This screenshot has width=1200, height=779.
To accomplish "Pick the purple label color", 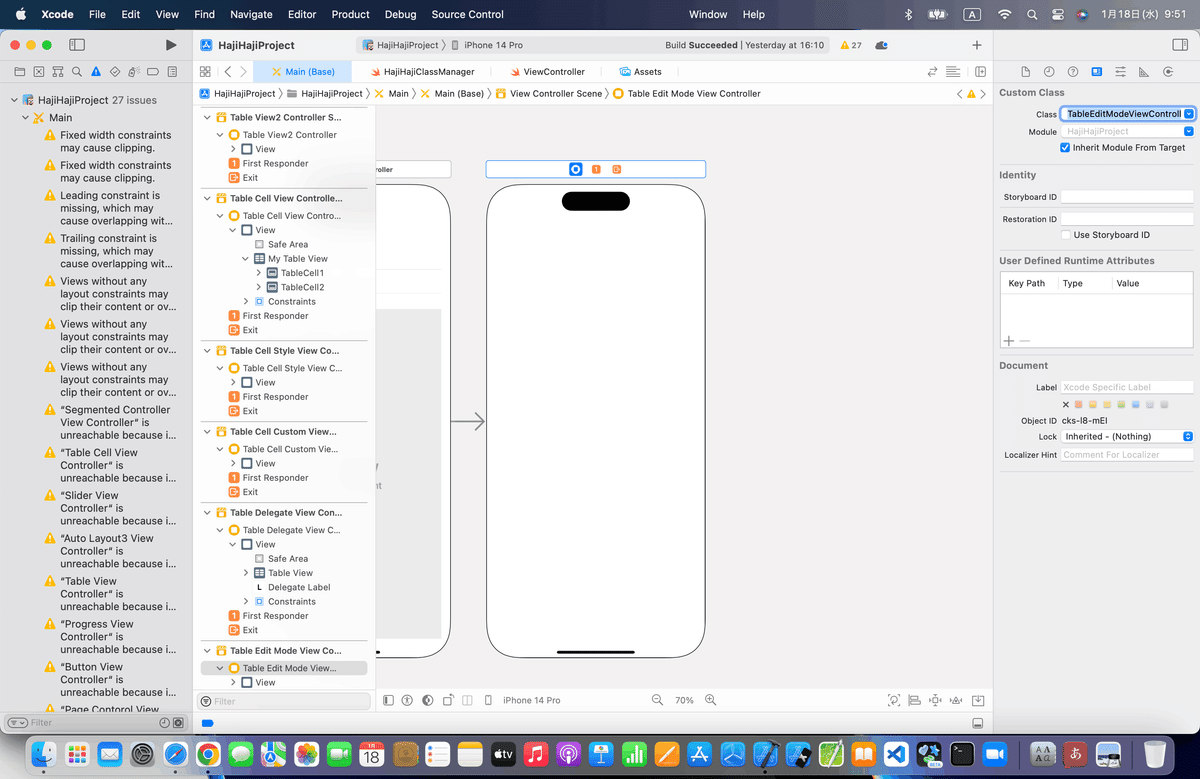I will [x=1150, y=405].
